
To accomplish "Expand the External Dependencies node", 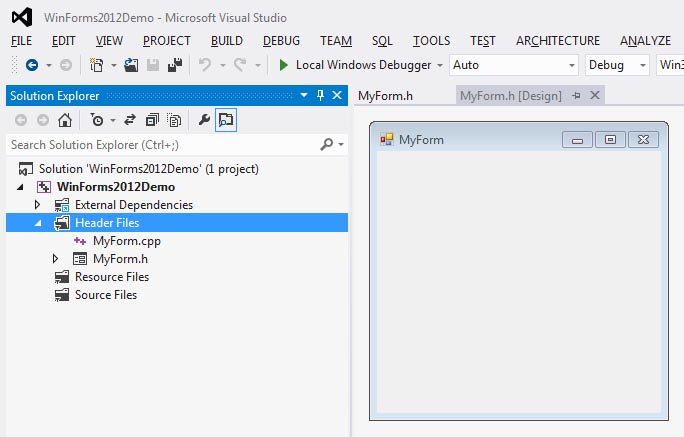I will point(38,205).
